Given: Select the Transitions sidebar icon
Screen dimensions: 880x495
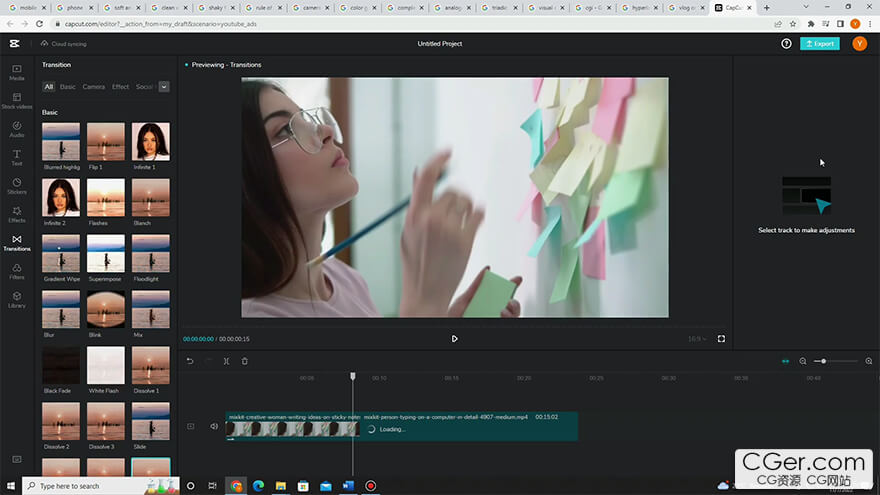Looking at the screenshot, I should 17,244.
